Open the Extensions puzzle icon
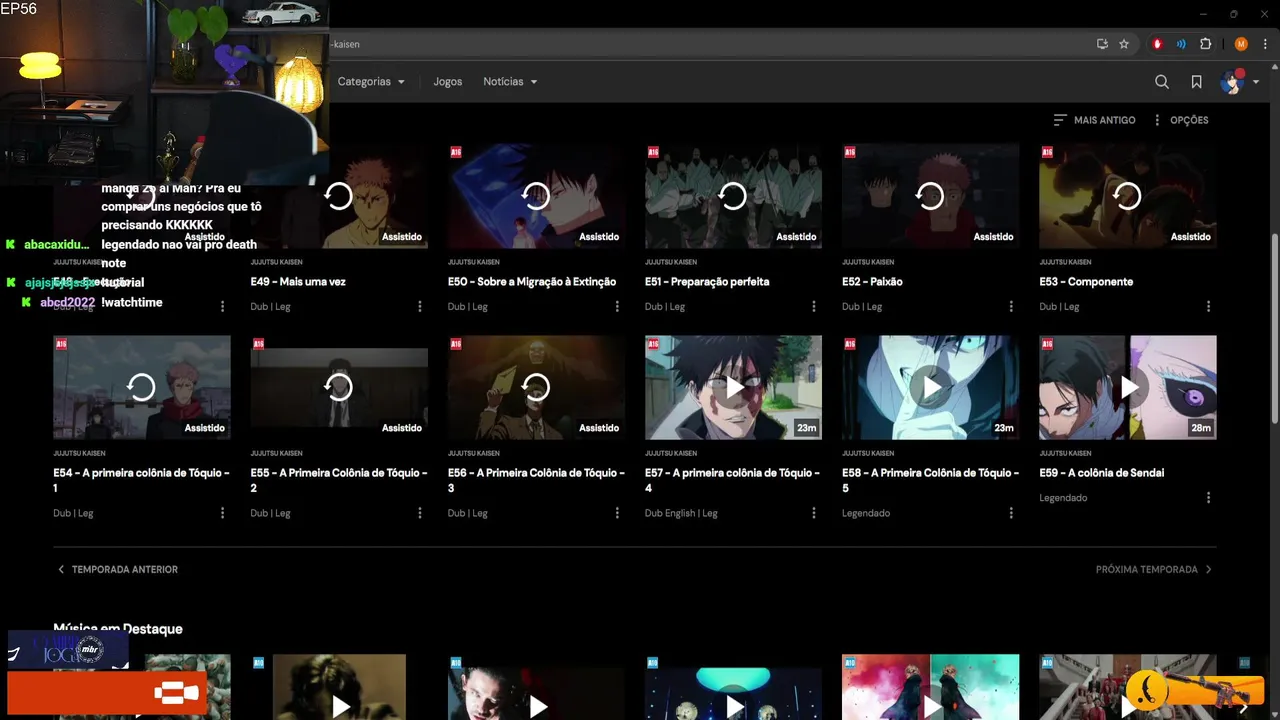This screenshot has width=1280, height=720. 1205,44
